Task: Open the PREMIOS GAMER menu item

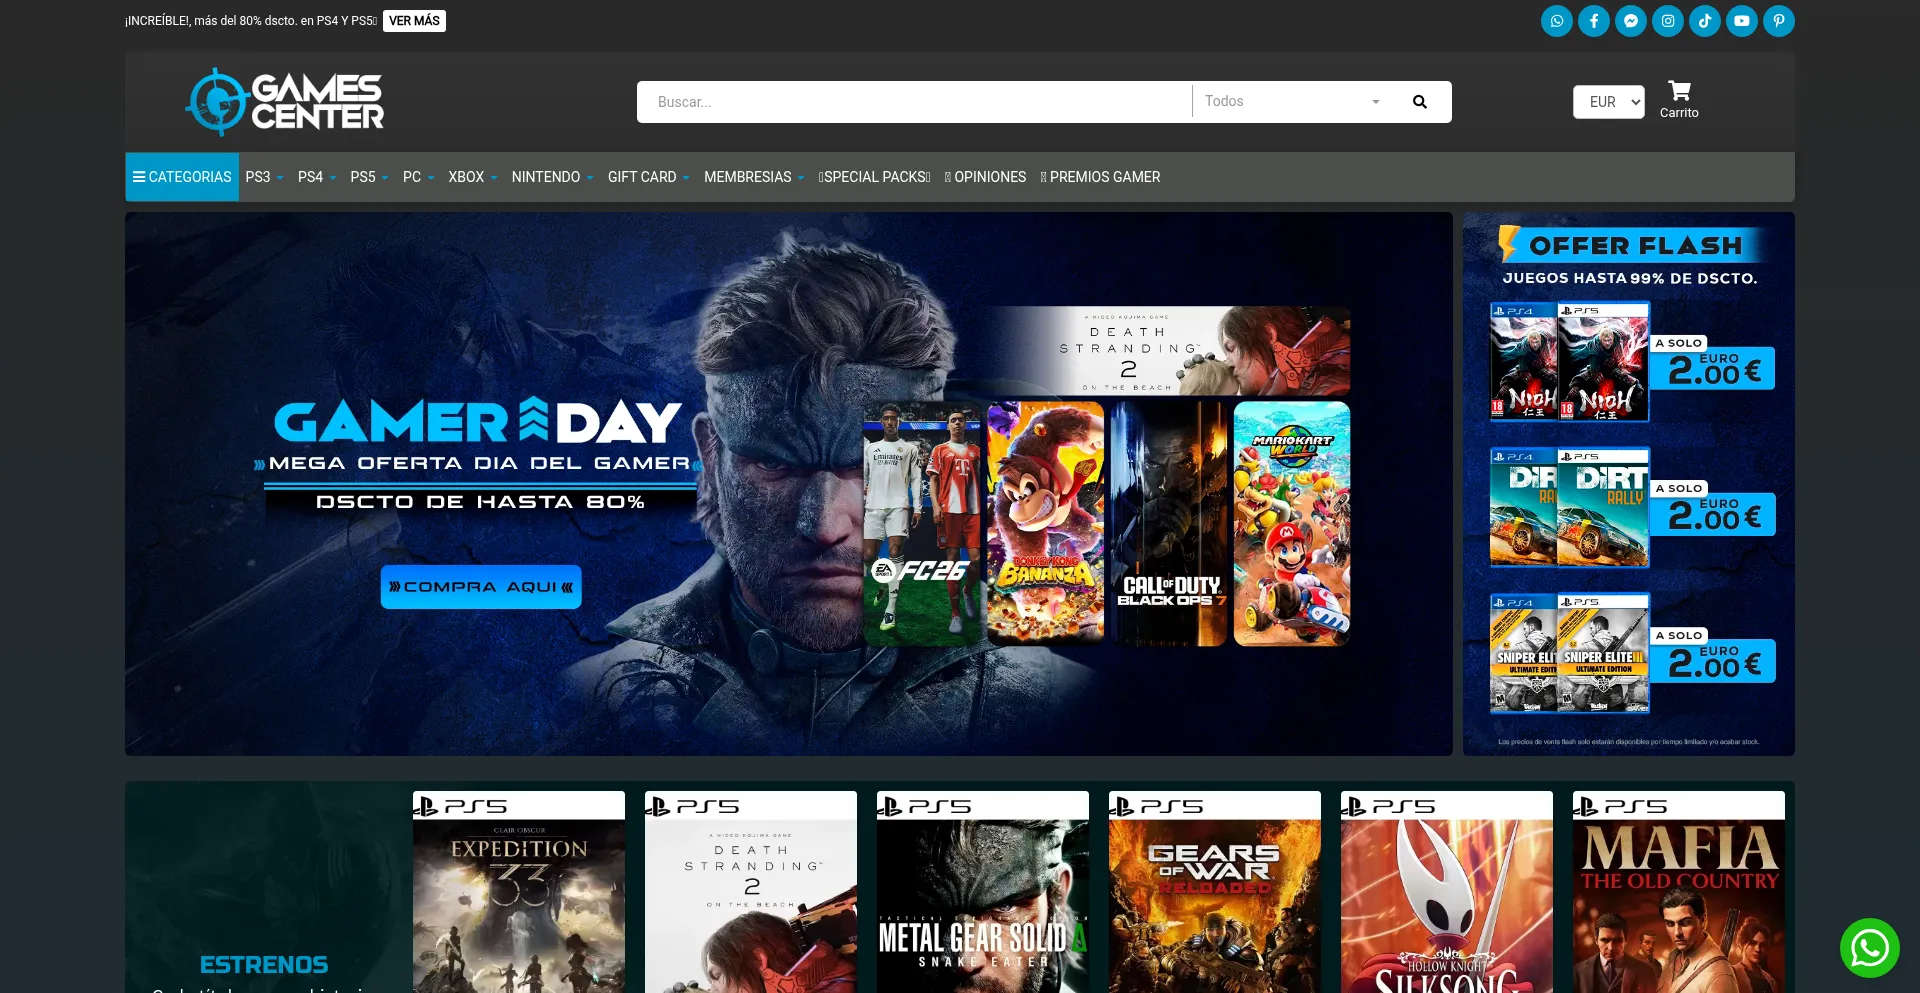Action: click(x=1100, y=177)
